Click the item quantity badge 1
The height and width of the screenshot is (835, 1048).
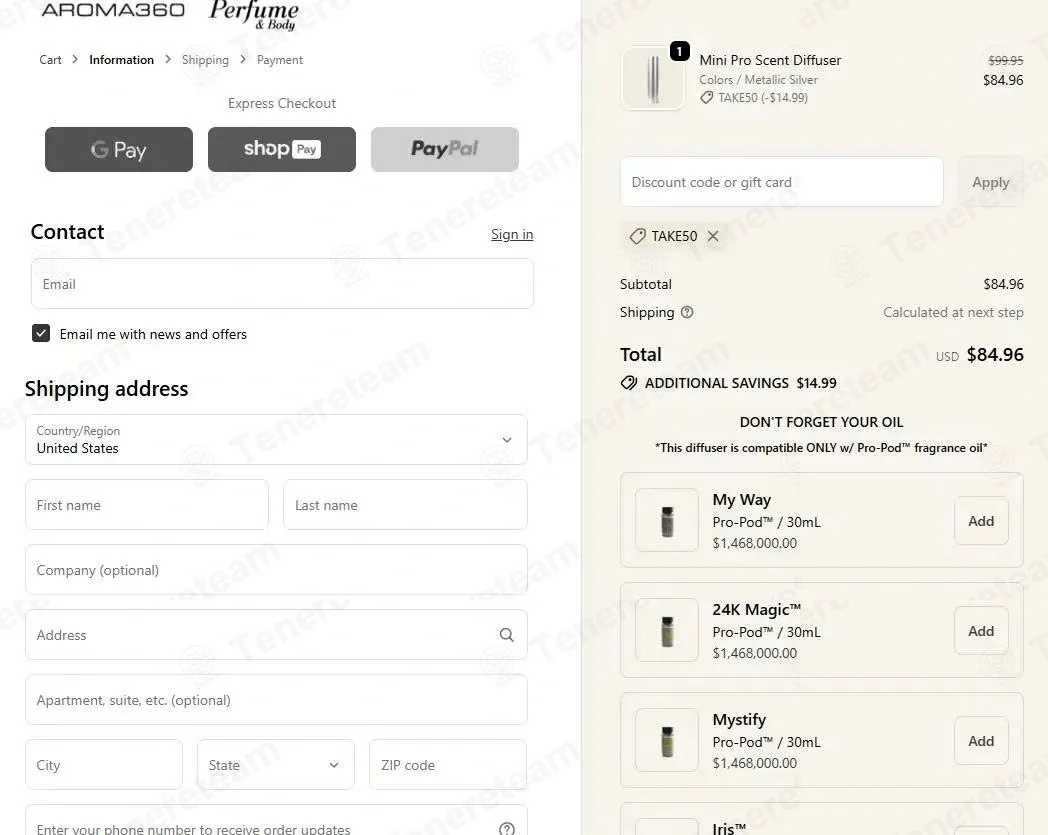point(680,51)
